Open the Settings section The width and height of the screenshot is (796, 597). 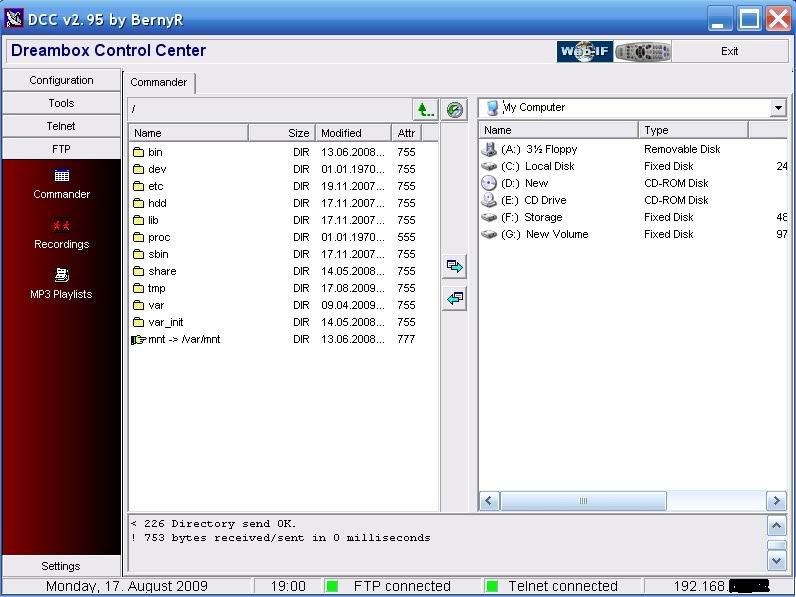61,566
